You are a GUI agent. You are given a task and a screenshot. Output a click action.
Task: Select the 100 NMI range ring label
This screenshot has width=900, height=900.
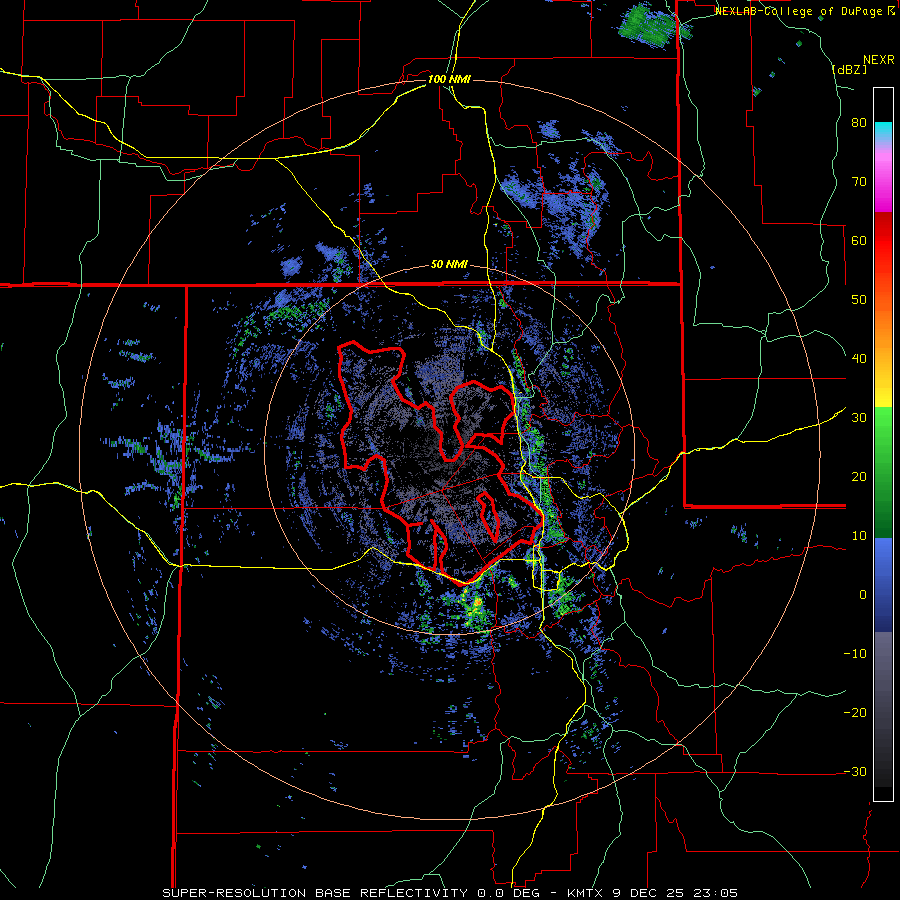click(x=449, y=79)
